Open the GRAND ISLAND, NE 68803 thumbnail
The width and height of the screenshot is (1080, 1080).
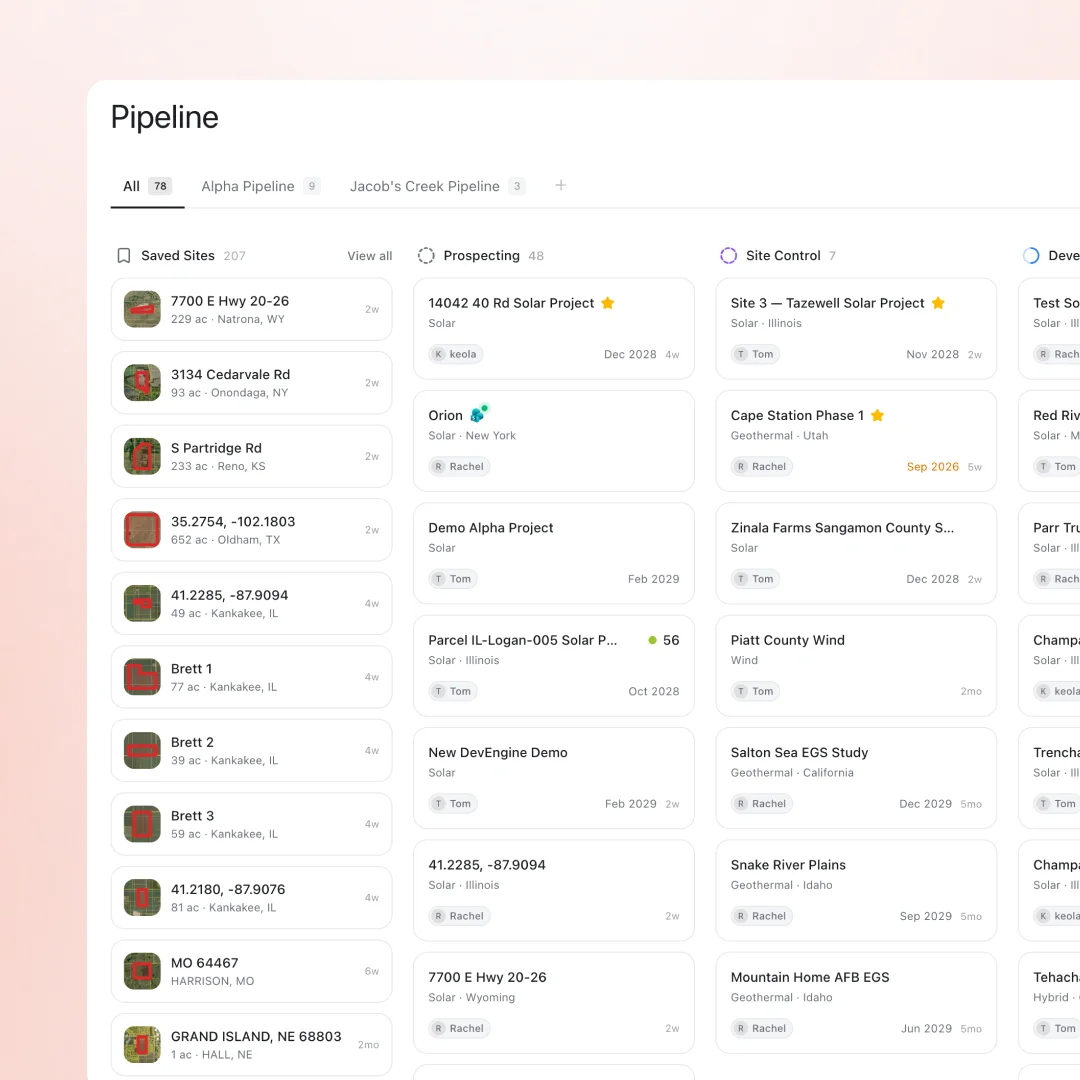pos(142,1045)
